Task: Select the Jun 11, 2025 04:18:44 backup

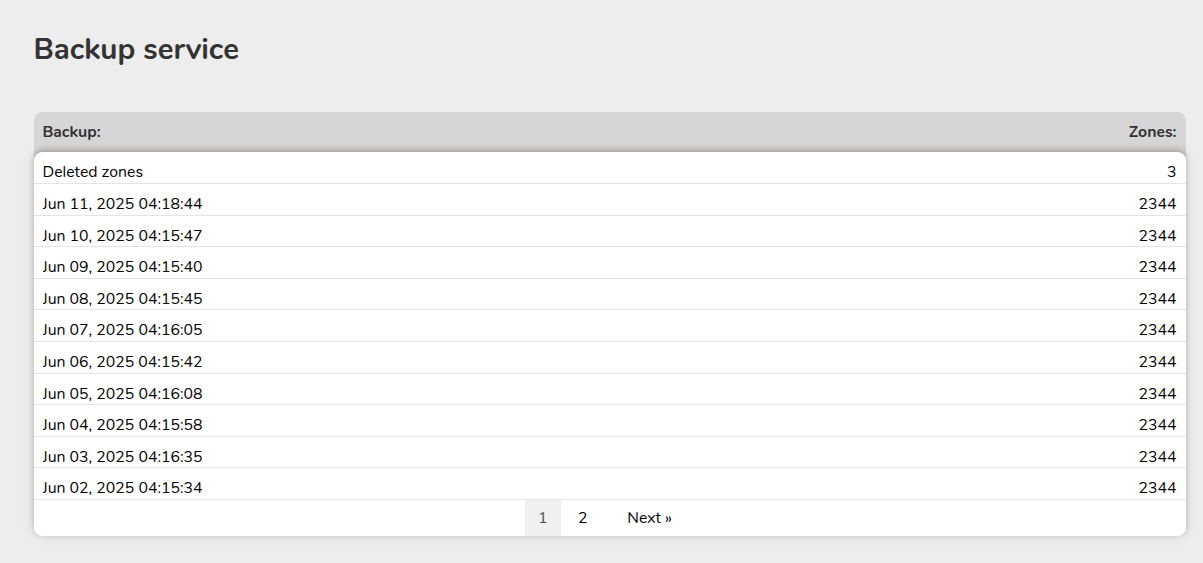Action: [122, 204]
